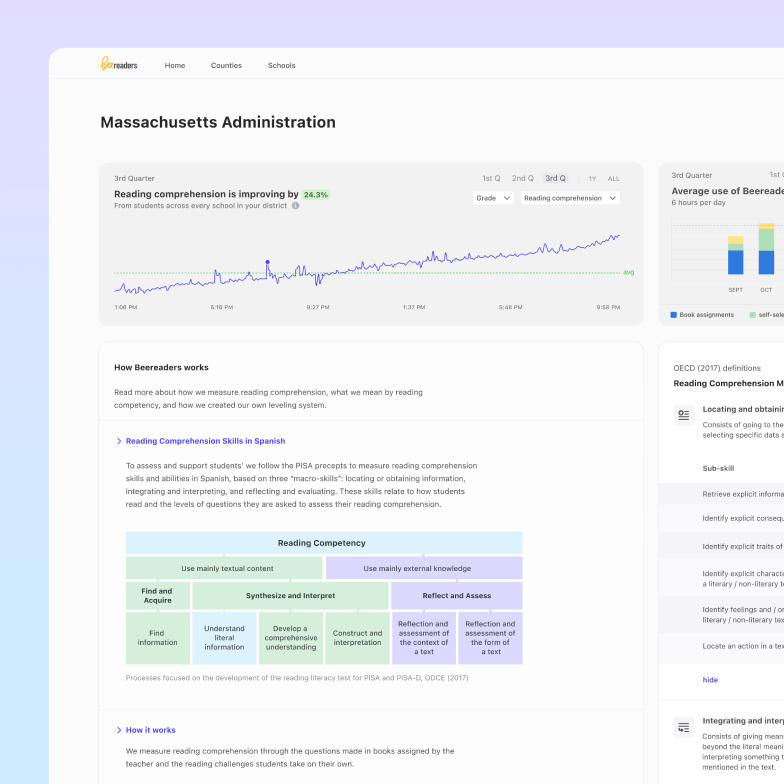
Task: Click the chevron beside Reading Comprehension Skills in Spanish
Action: tap(119, 441)
